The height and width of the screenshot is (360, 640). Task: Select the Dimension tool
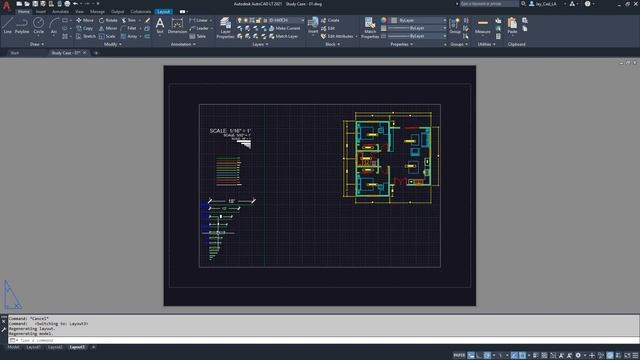click(x=177, y=25)
